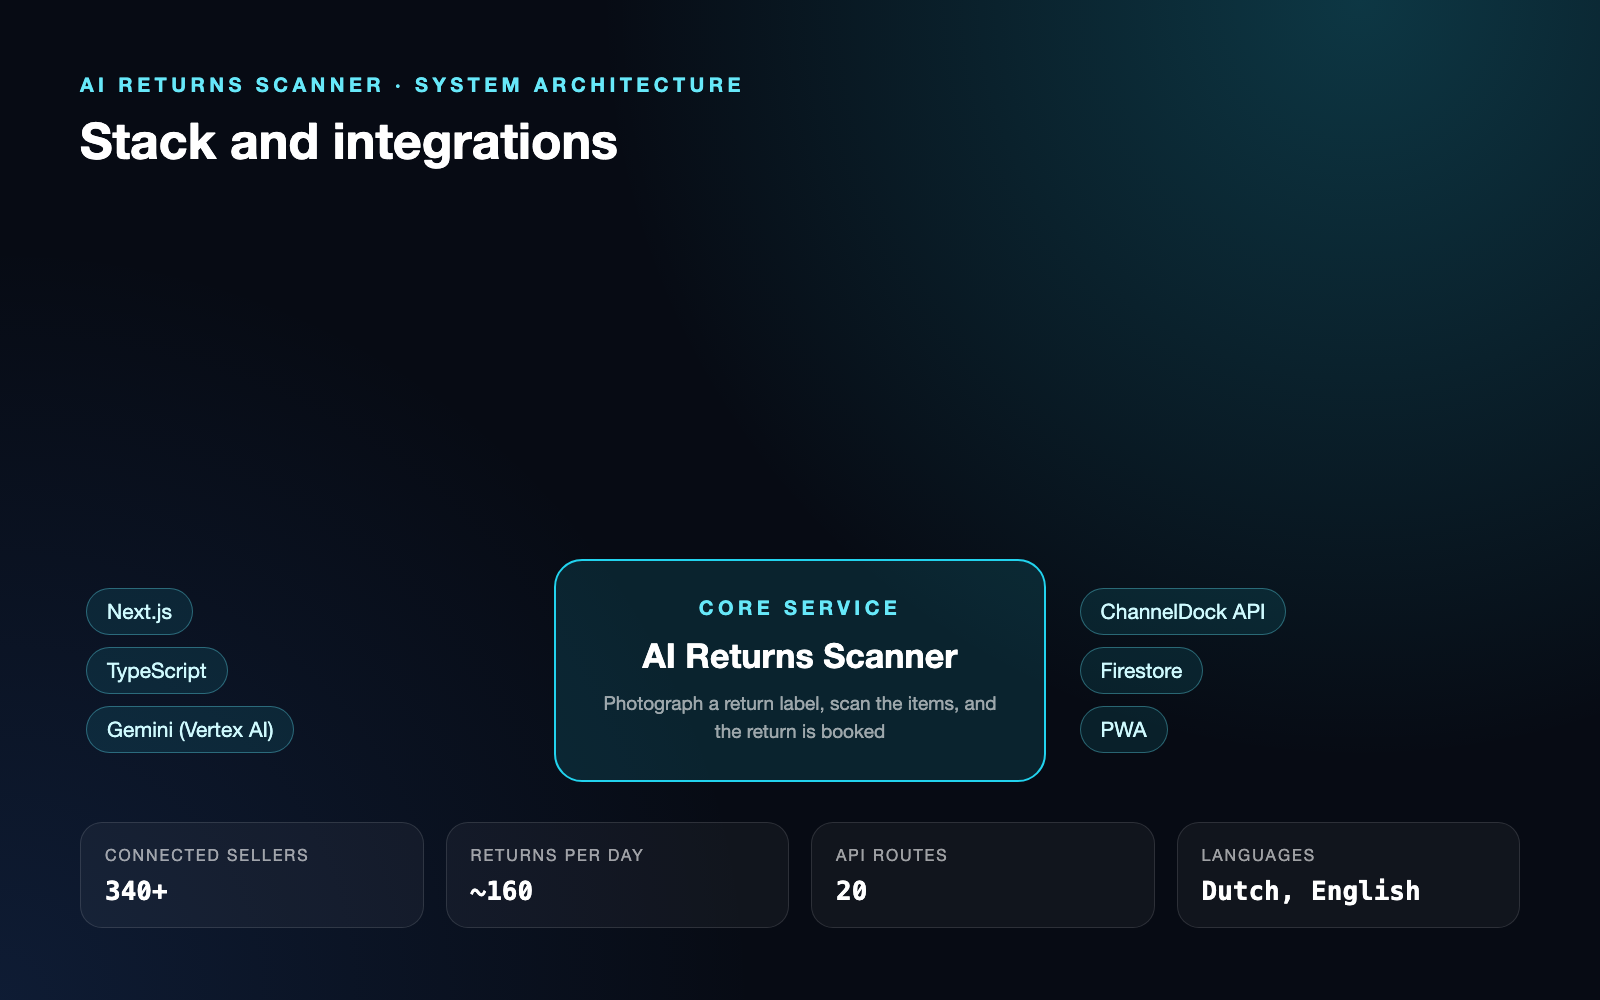Image resolution: width=1600 pixels, height=1000 pixels.
Task: Click the 'CORE SERVICE' label
Action: (x=799, y=608)
